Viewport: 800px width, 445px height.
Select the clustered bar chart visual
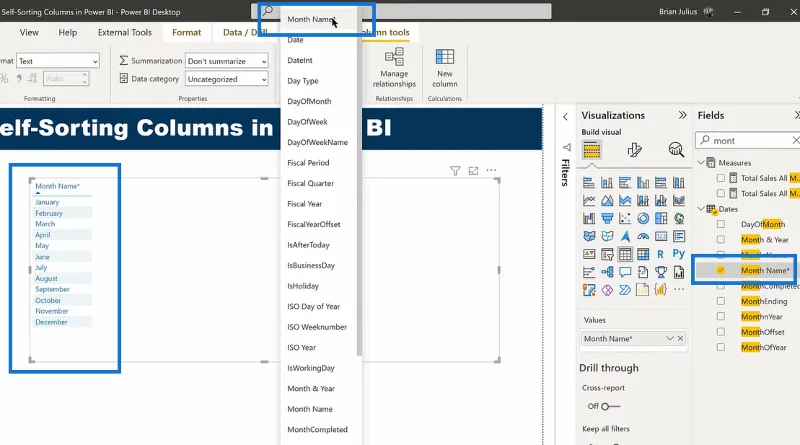tap(625, 183)
